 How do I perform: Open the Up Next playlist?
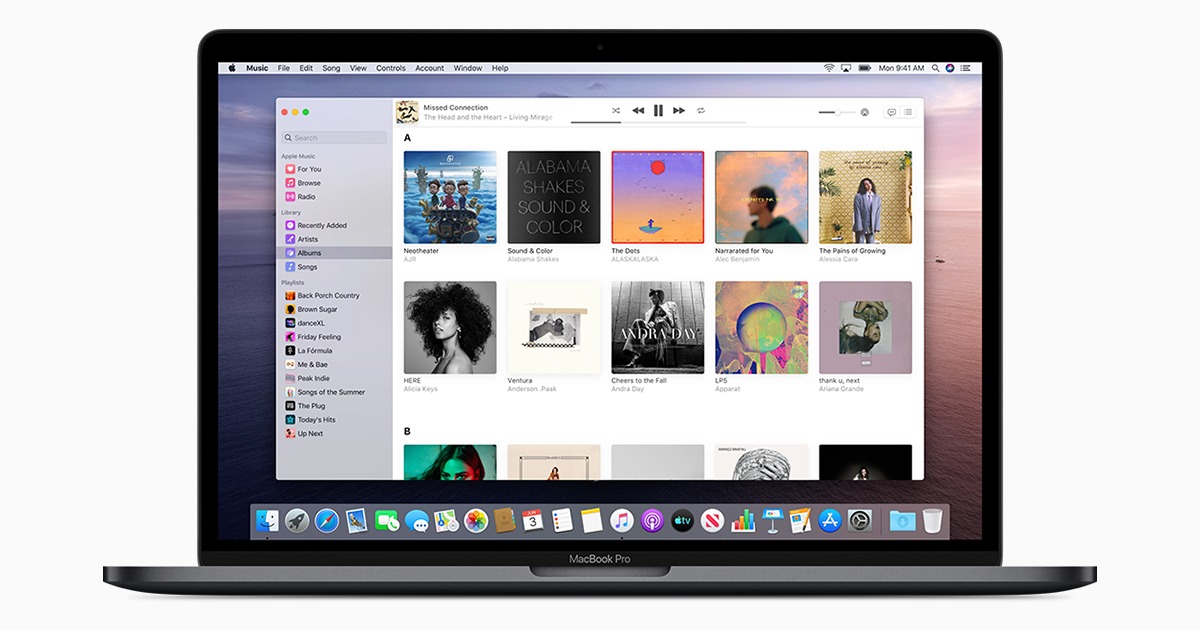coord(334,434)
